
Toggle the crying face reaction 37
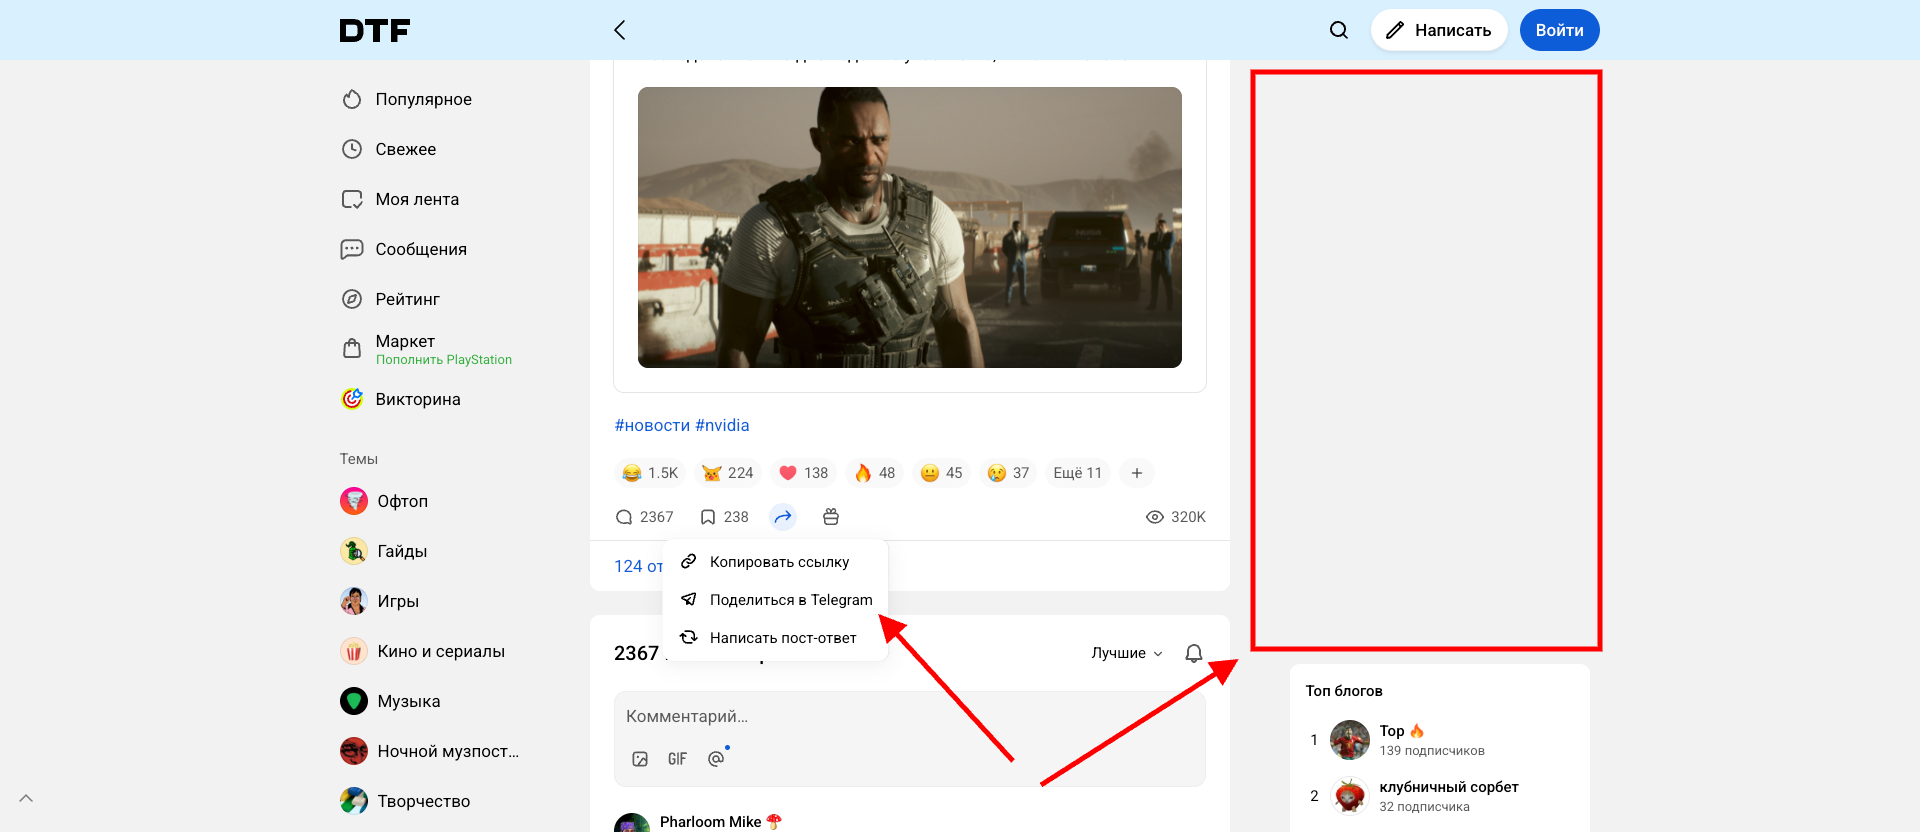click(x=1008, y=473)
